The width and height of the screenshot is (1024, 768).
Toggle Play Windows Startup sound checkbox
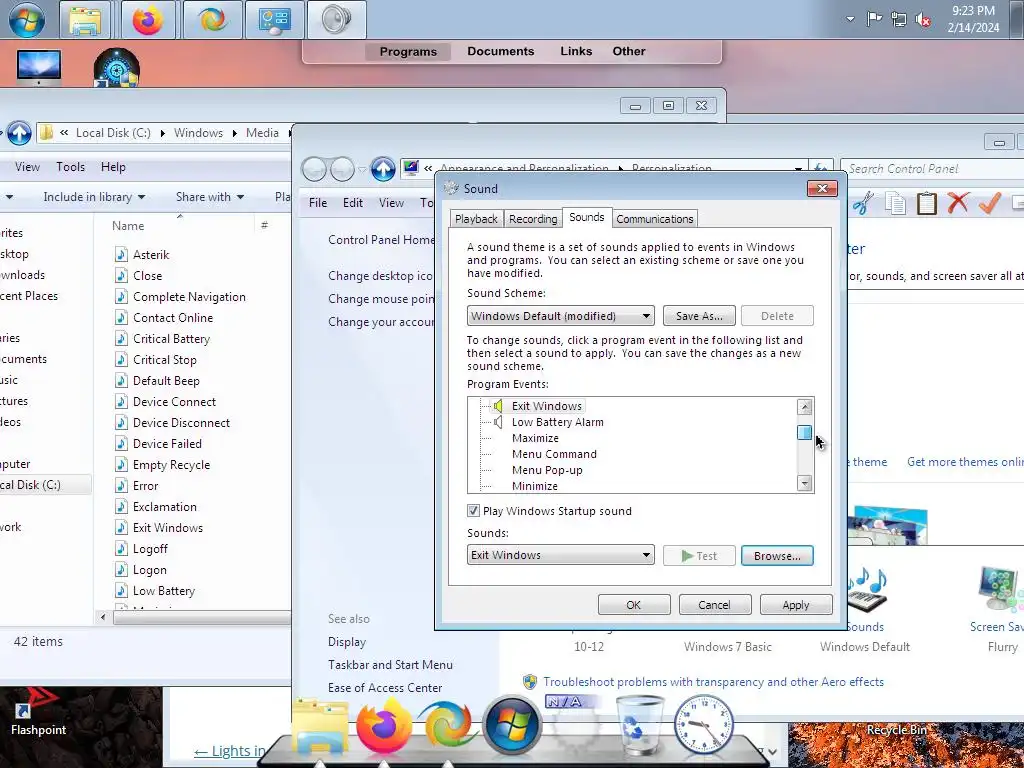pos(473,511)
